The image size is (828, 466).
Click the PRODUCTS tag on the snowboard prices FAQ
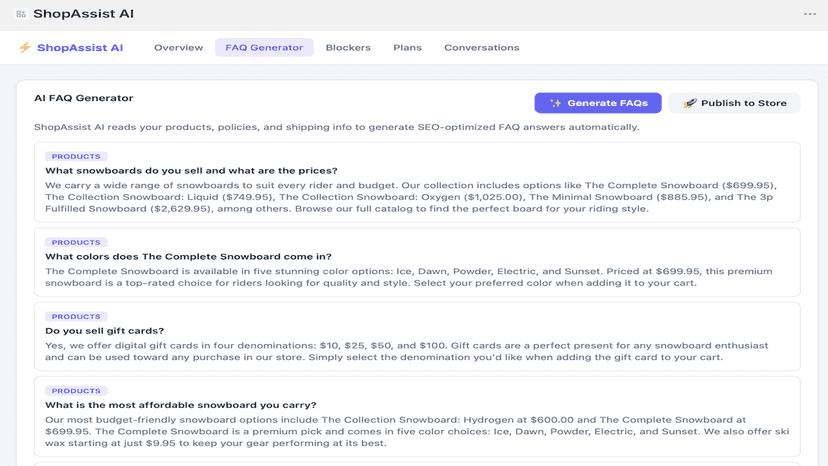point(76,156)
